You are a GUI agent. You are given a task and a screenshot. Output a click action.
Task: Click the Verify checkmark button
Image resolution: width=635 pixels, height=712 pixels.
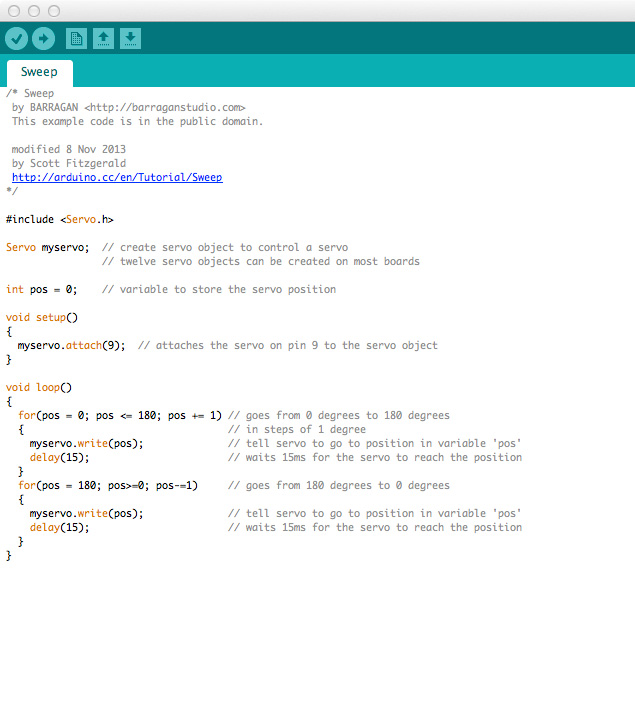tap(16, 39)
